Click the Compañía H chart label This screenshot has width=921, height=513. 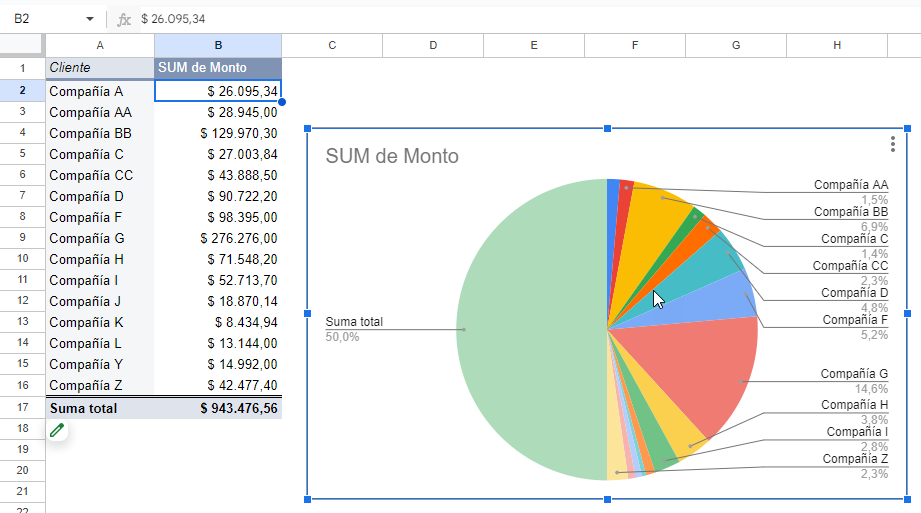[854, 412]
